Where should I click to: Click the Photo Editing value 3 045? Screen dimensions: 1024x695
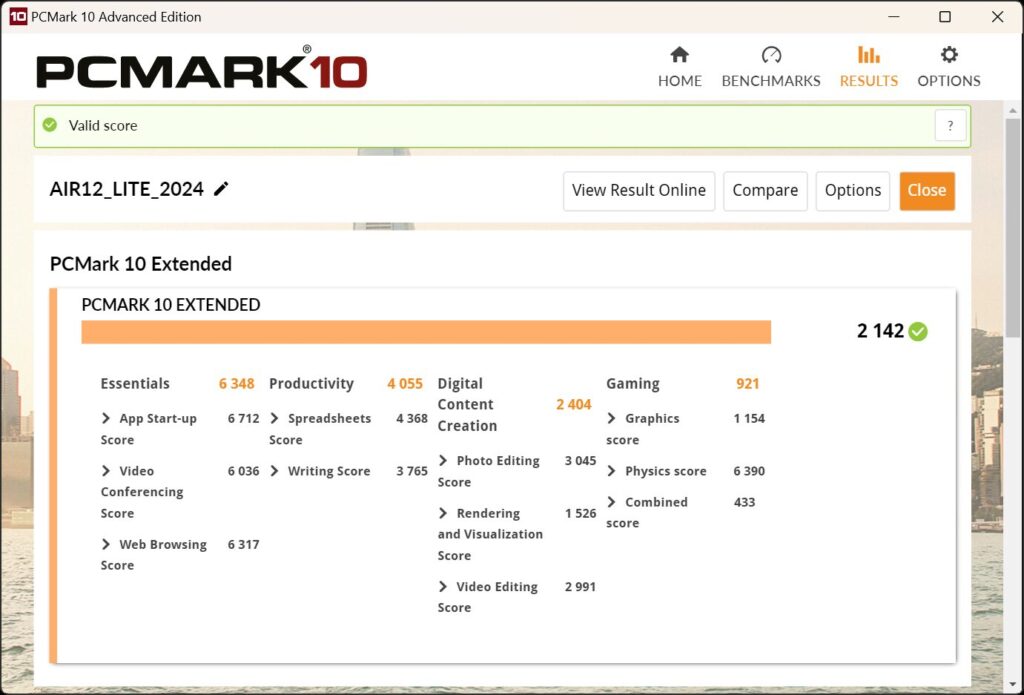pyautogui.click(x=581, y=461)
